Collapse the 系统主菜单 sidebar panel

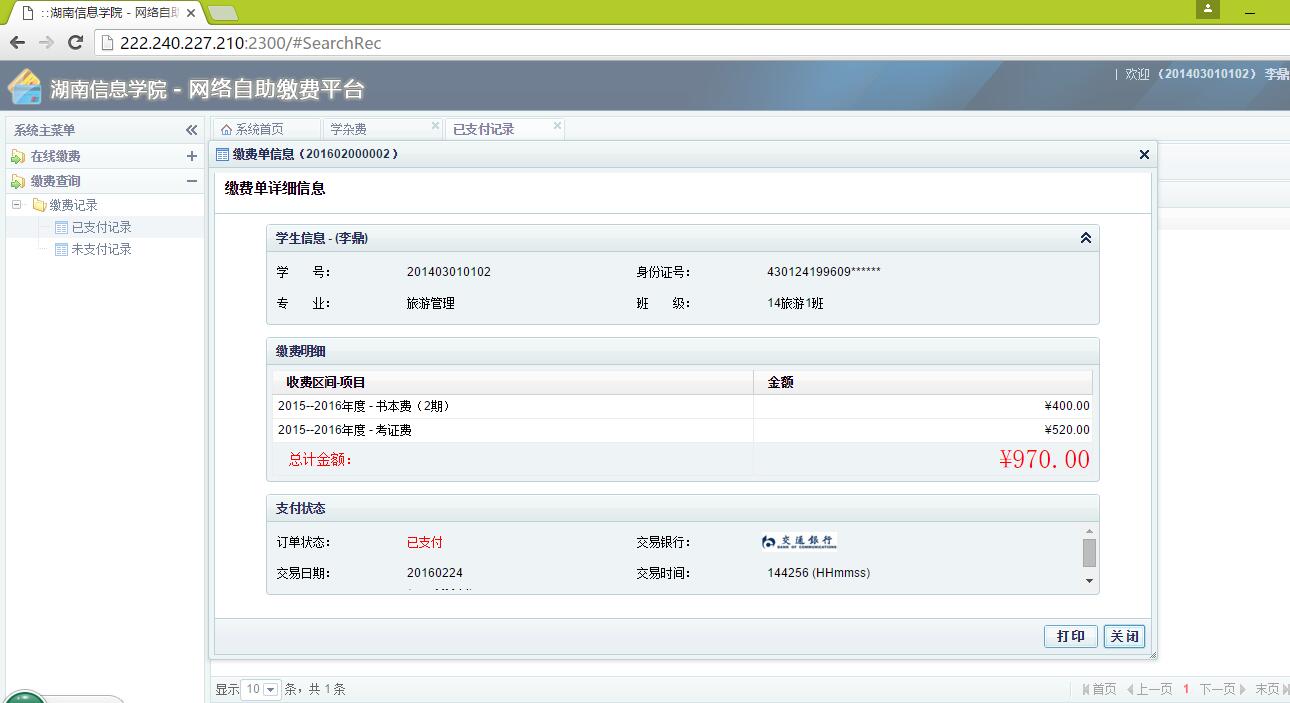click(191, 130)
